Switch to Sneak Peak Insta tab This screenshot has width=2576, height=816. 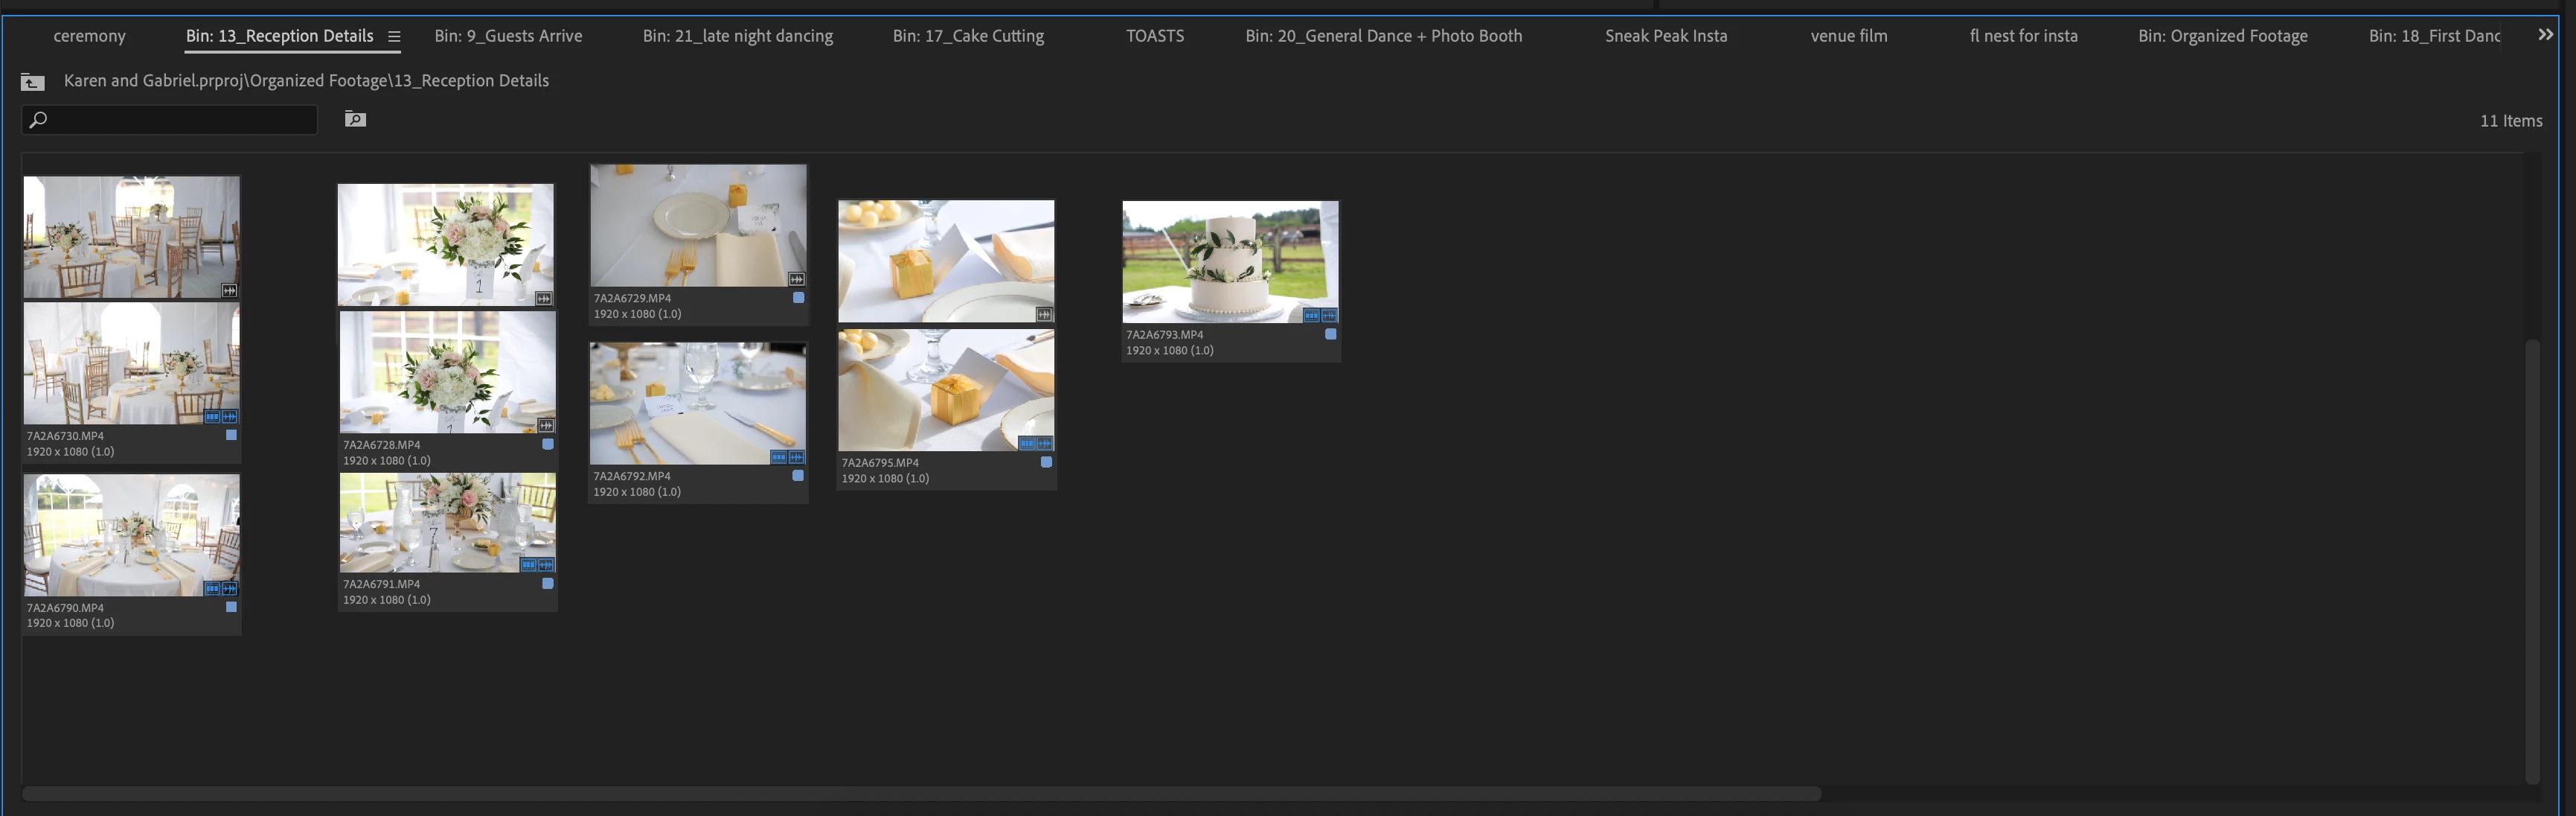(1665, 36)
